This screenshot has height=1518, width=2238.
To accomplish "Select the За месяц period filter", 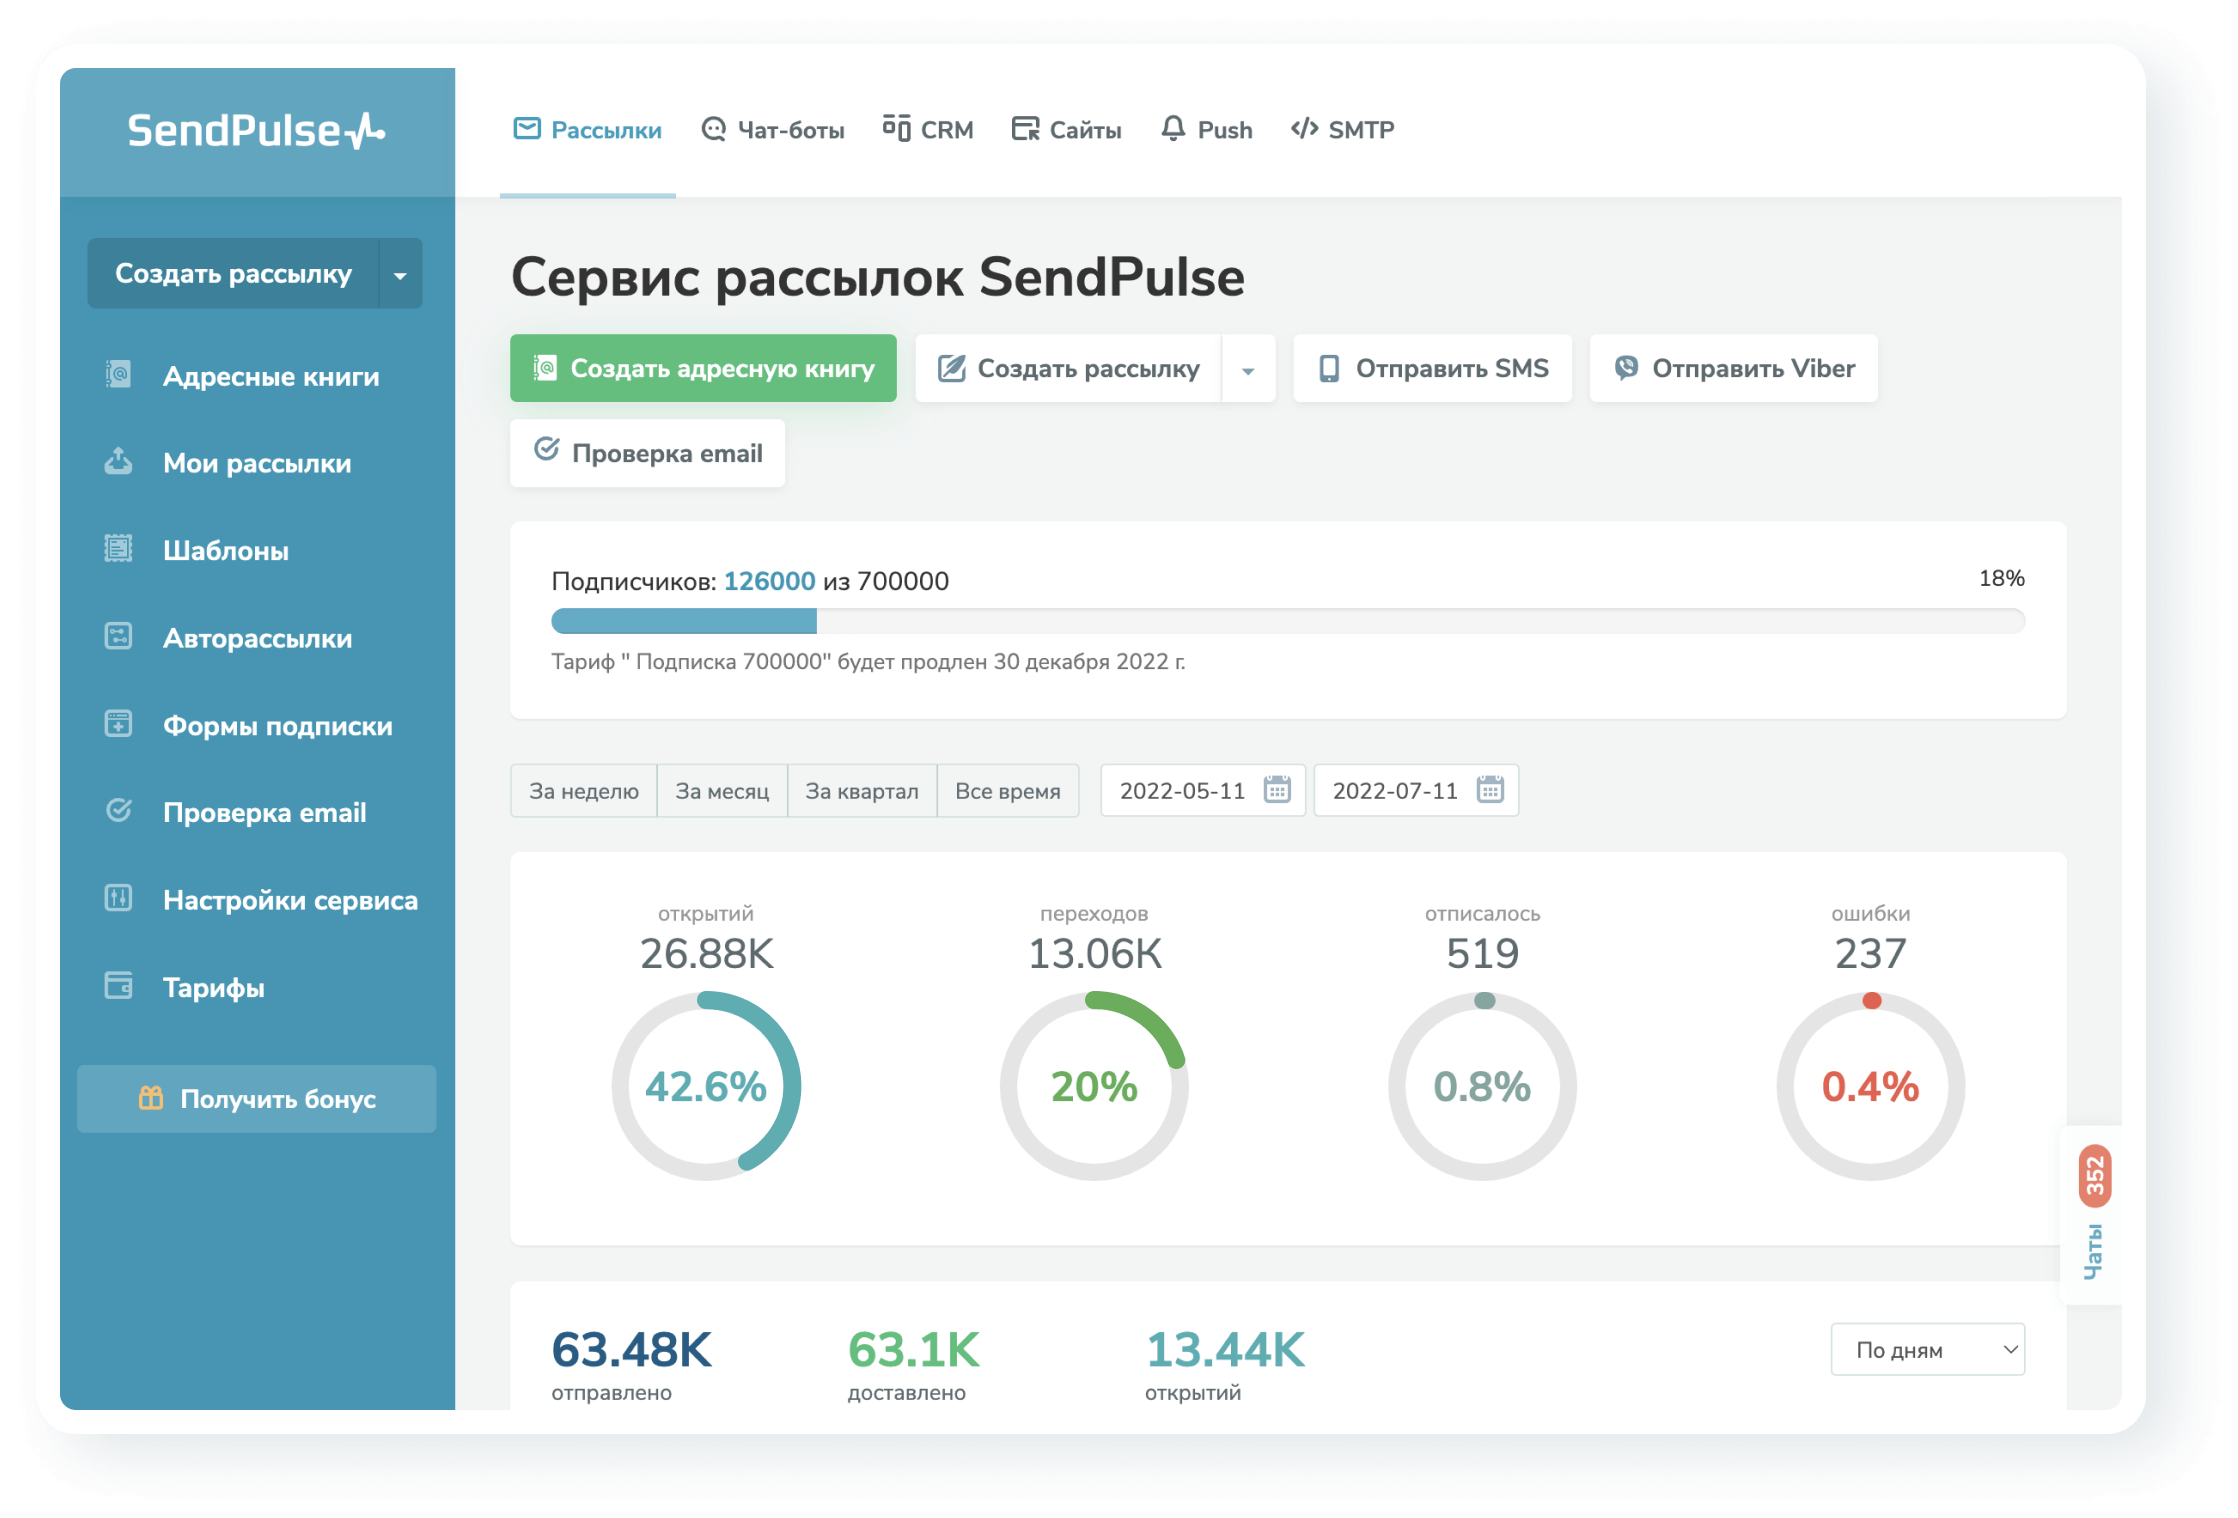I will 722,791.
